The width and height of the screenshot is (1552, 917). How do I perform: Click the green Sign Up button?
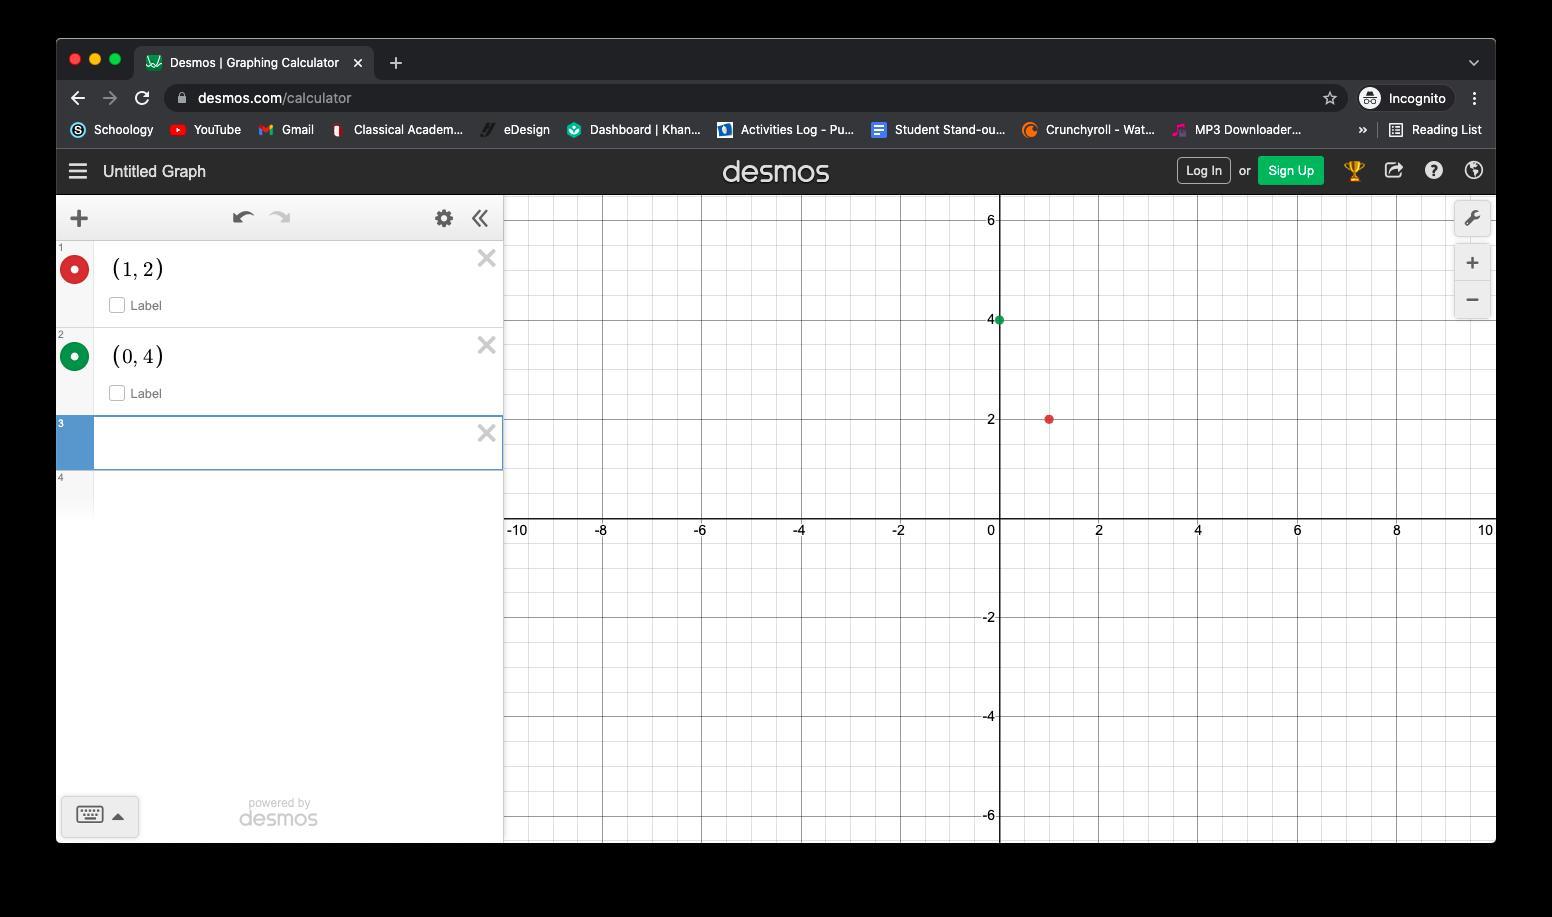tap(1290, 171)
